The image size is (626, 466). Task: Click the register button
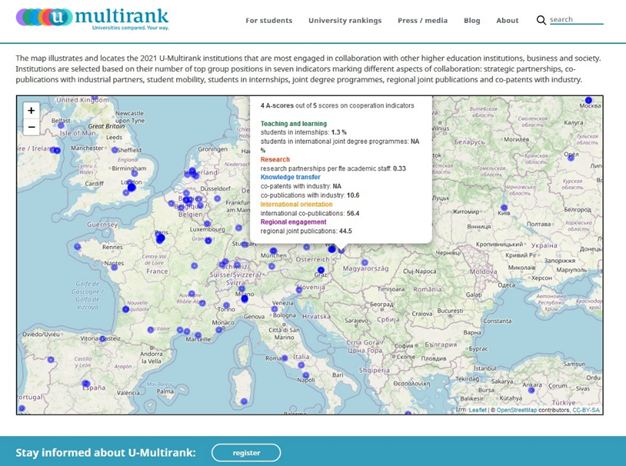[246, 453]
